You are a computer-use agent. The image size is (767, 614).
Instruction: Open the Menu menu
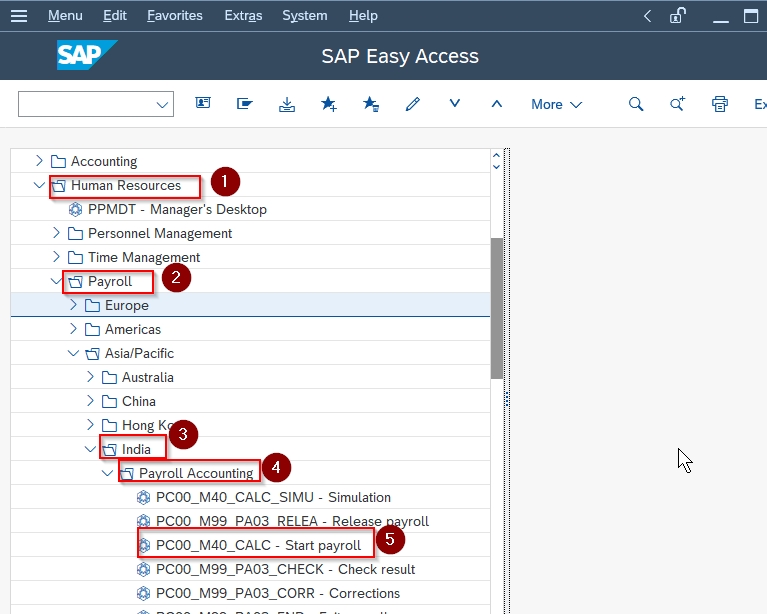tap(65, 16)
